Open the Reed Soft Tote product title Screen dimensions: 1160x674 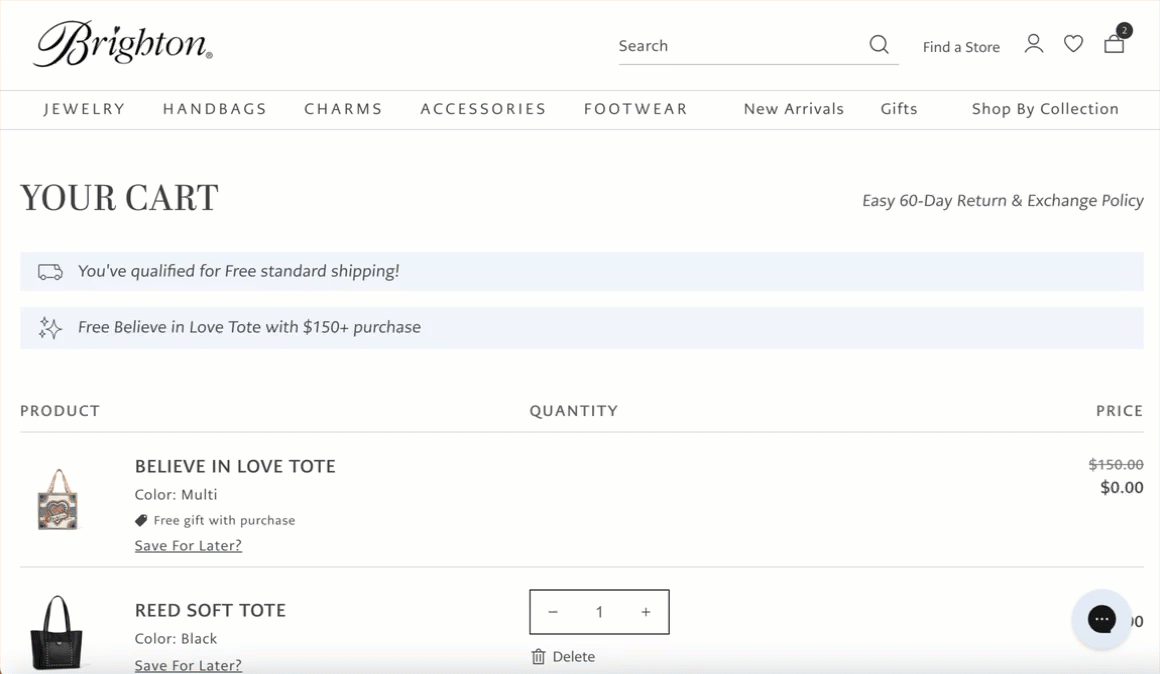[210, 610]
